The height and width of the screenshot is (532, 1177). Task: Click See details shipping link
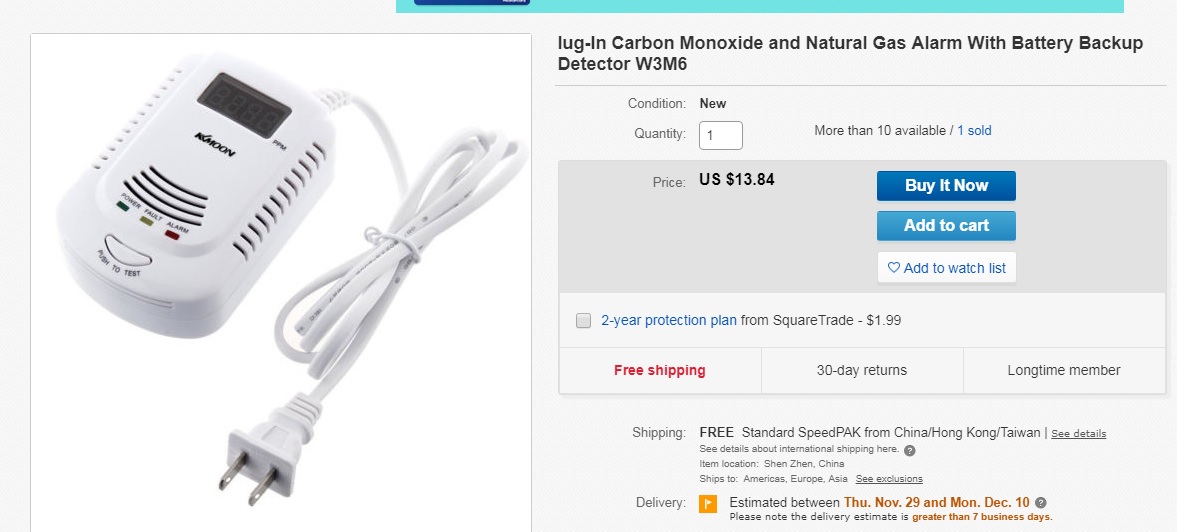pyautogui.click(x=1078, y=434)
